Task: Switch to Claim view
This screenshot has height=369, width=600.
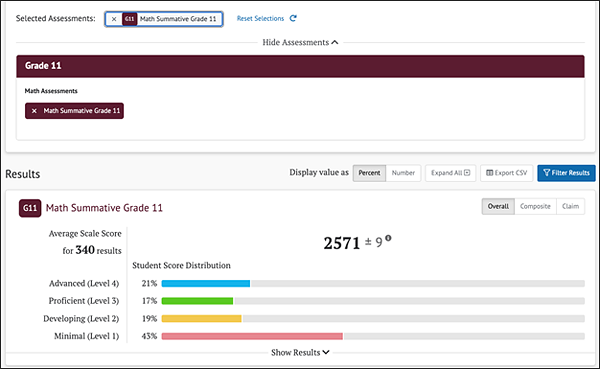Action: tap(570, 206)
